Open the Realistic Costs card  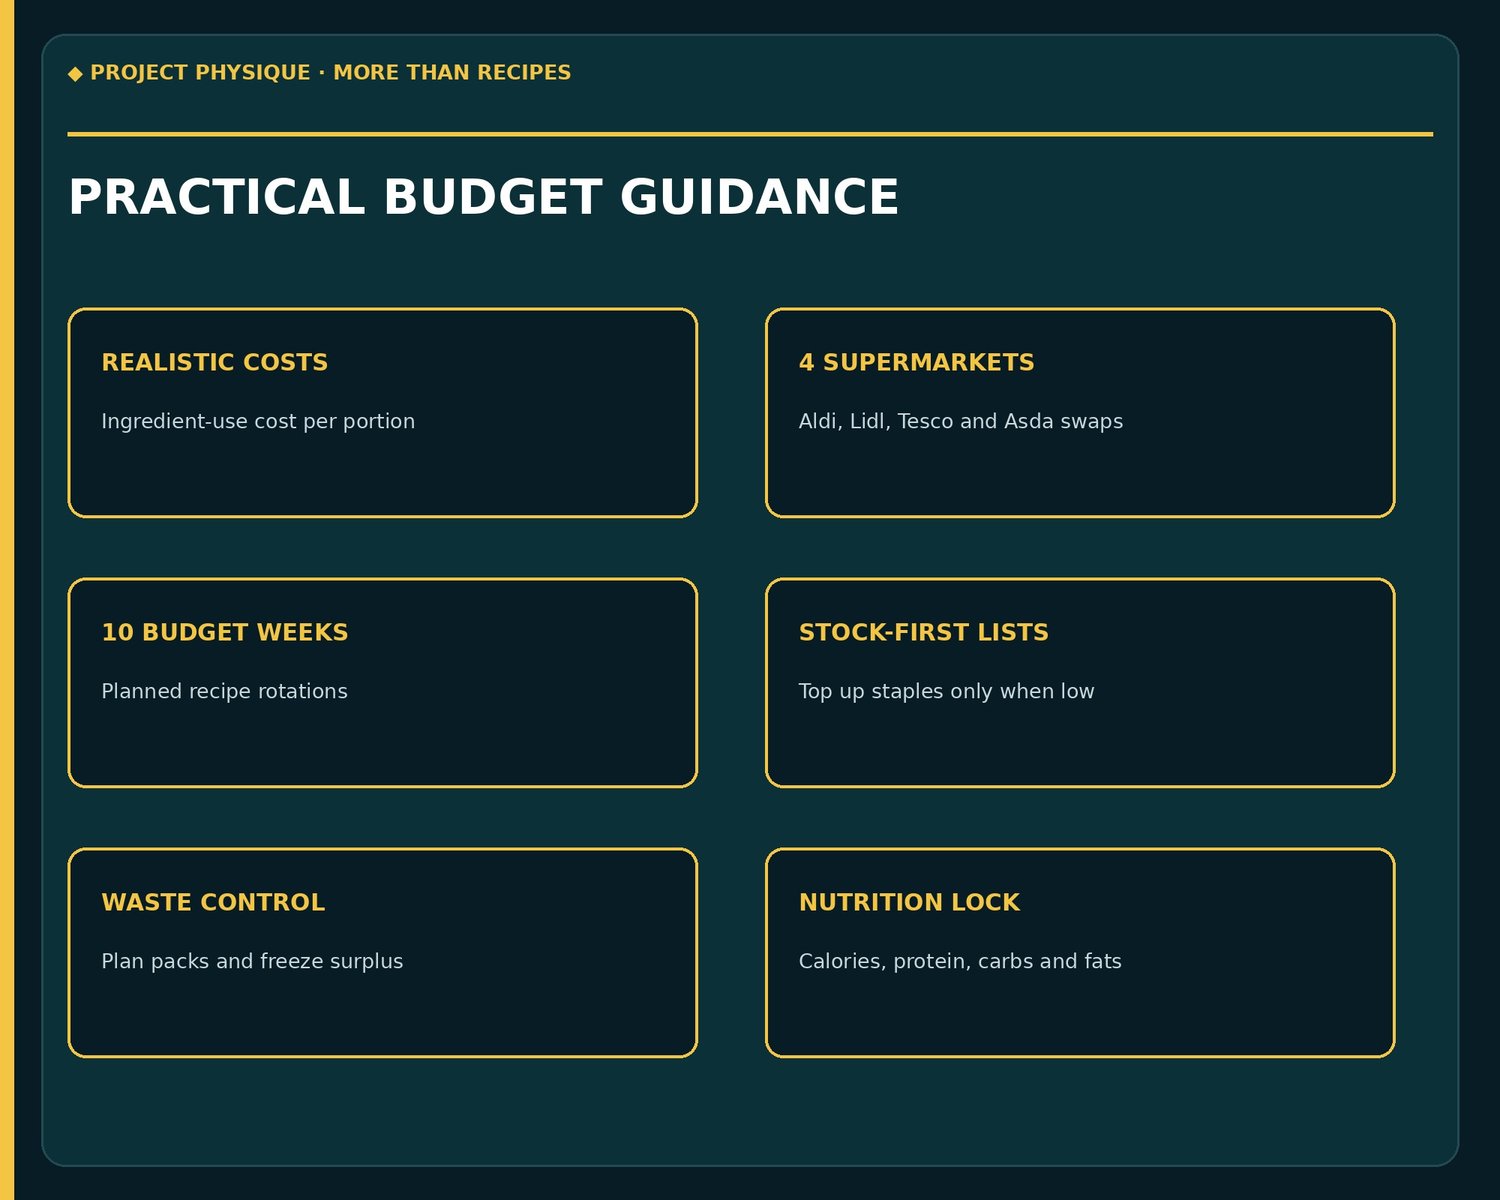382,413
